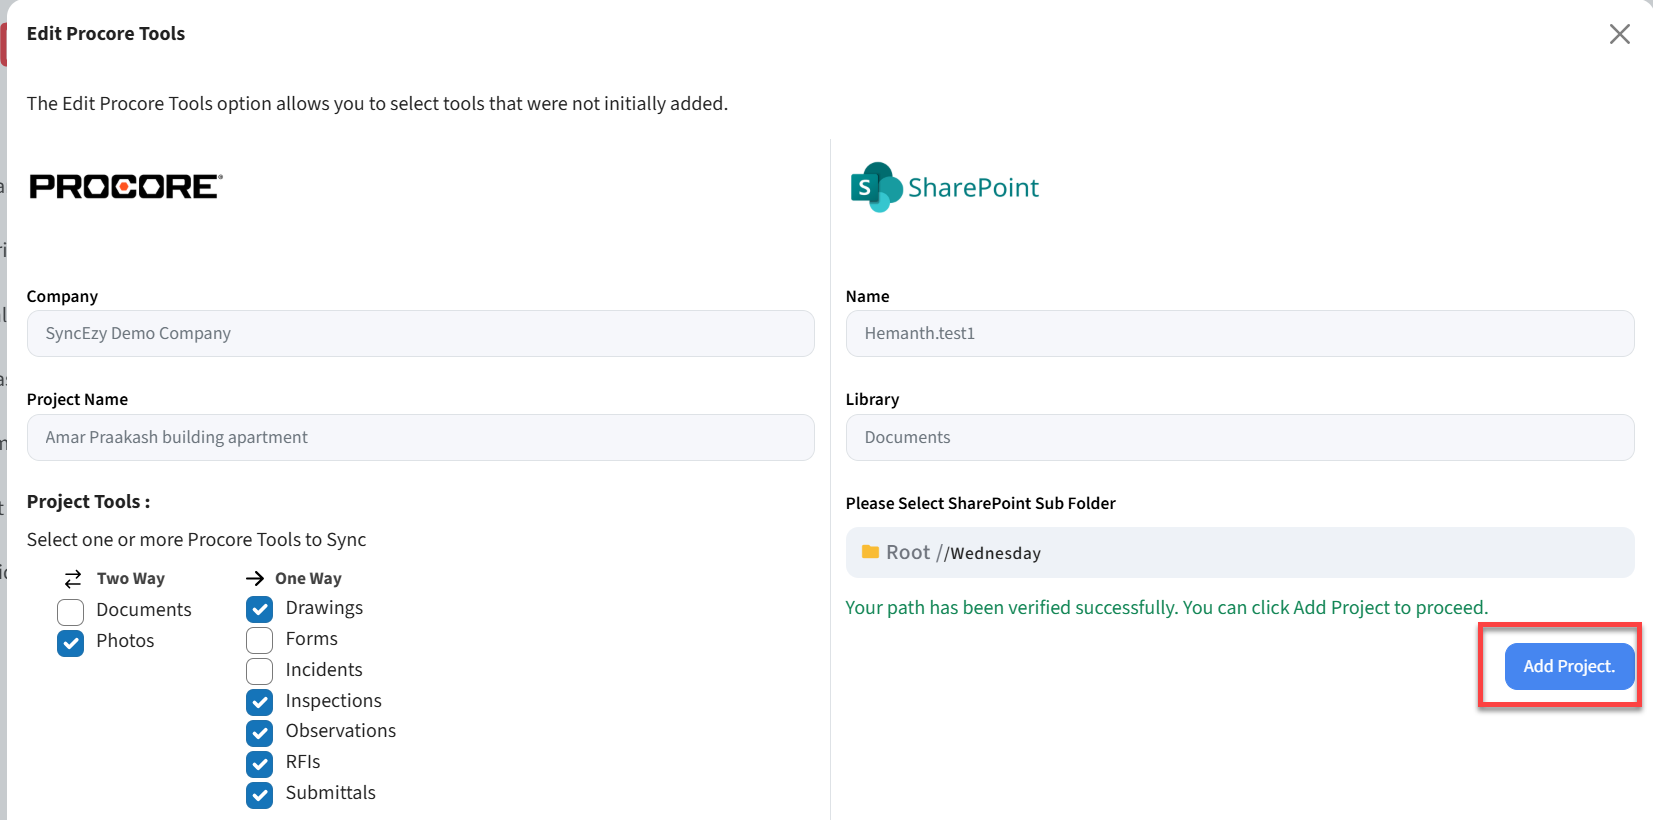Screen dimensions: 1653x820
Task: Click the Add Project button
Action: [x=1568, y=666]
